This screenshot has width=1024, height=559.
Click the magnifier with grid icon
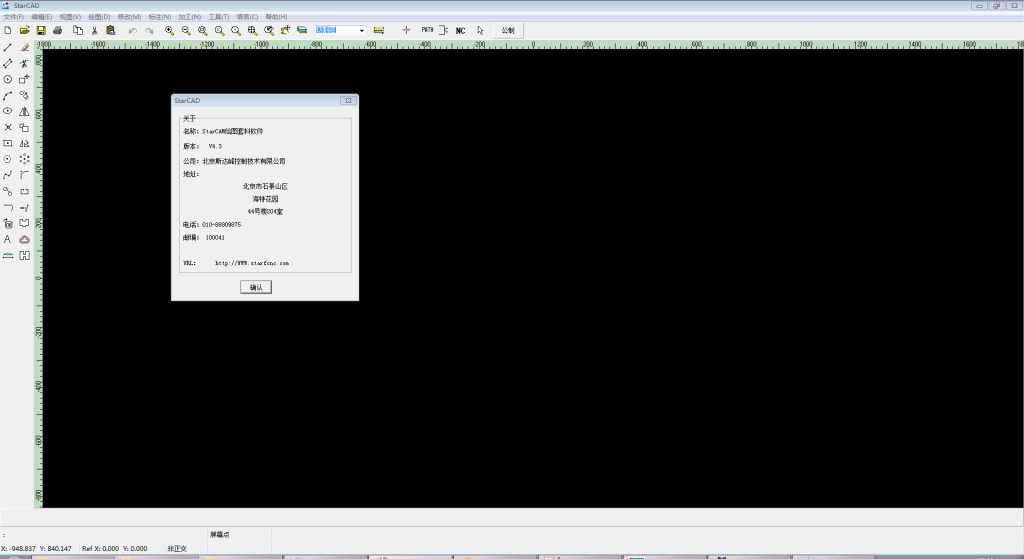252,30
